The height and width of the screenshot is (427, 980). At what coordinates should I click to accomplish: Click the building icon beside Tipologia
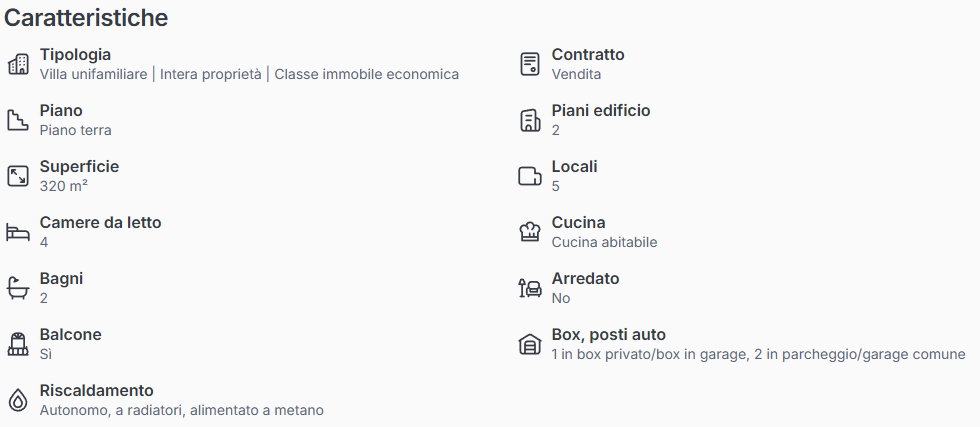pyautogui.click(x=18, y=64)
